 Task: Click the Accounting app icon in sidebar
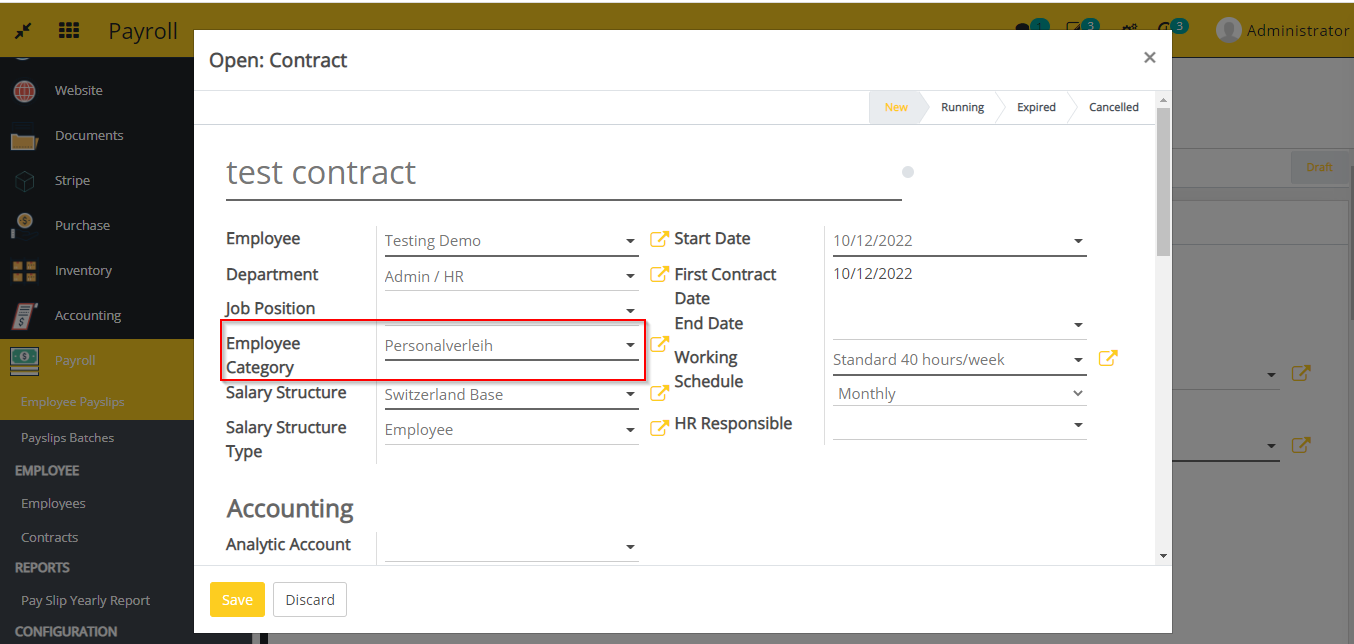(x=24, y=316)
